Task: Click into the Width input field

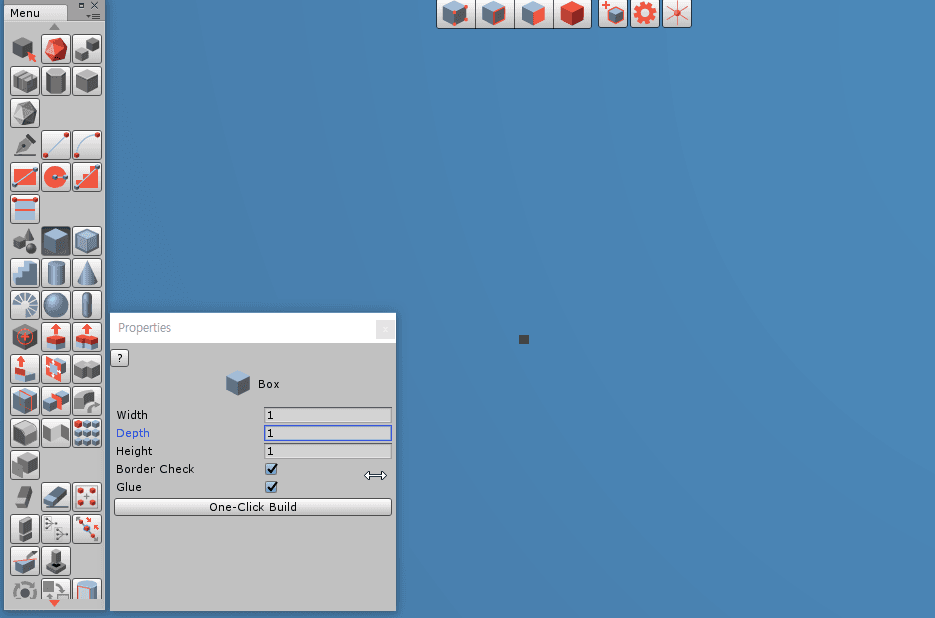Action: coord(327,415)
